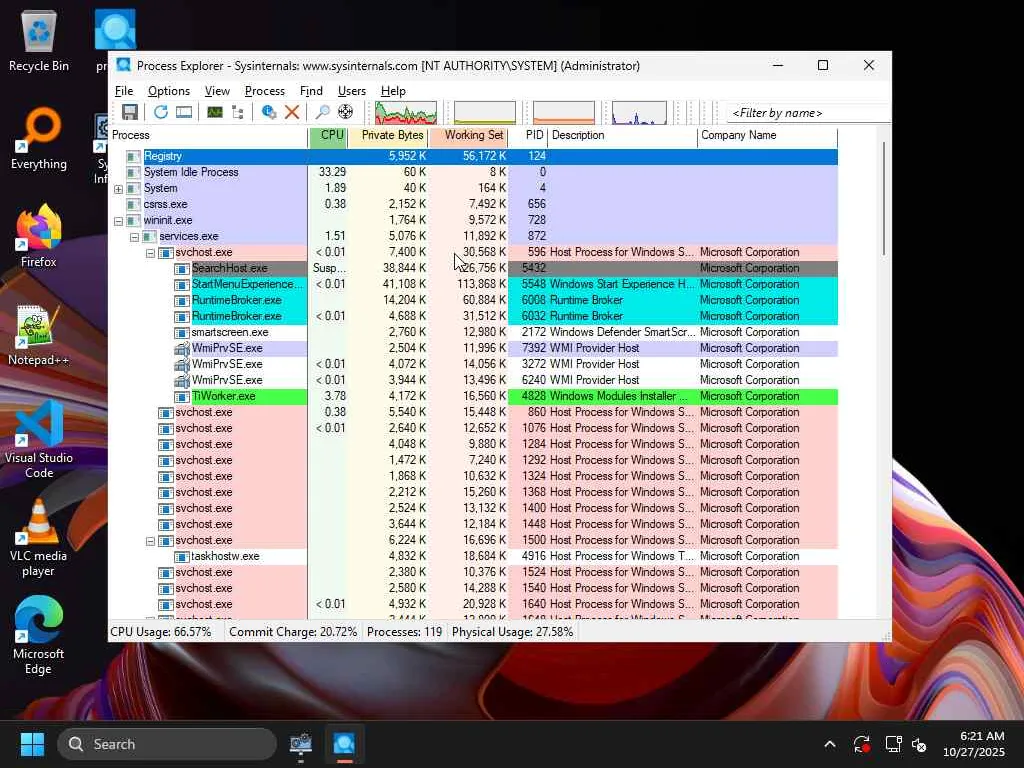Click the Process Explorer taskbar icon
This screenshot has height=768, width=1024.
[x=344, y=744]
